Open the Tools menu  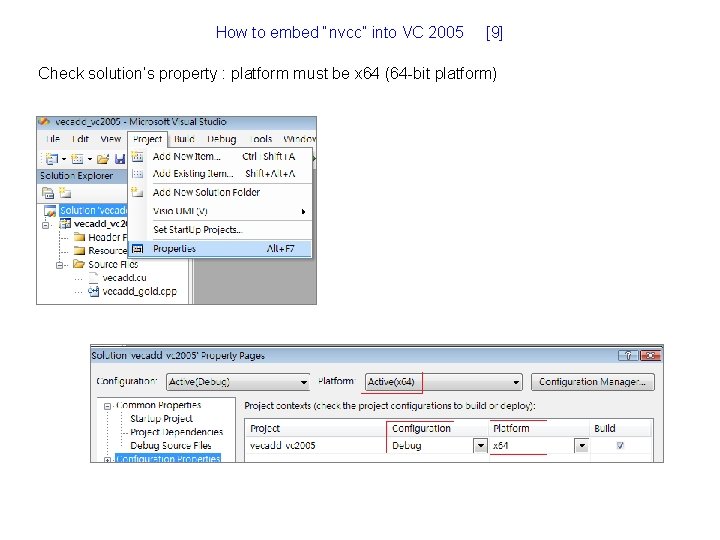click(262, 139)
